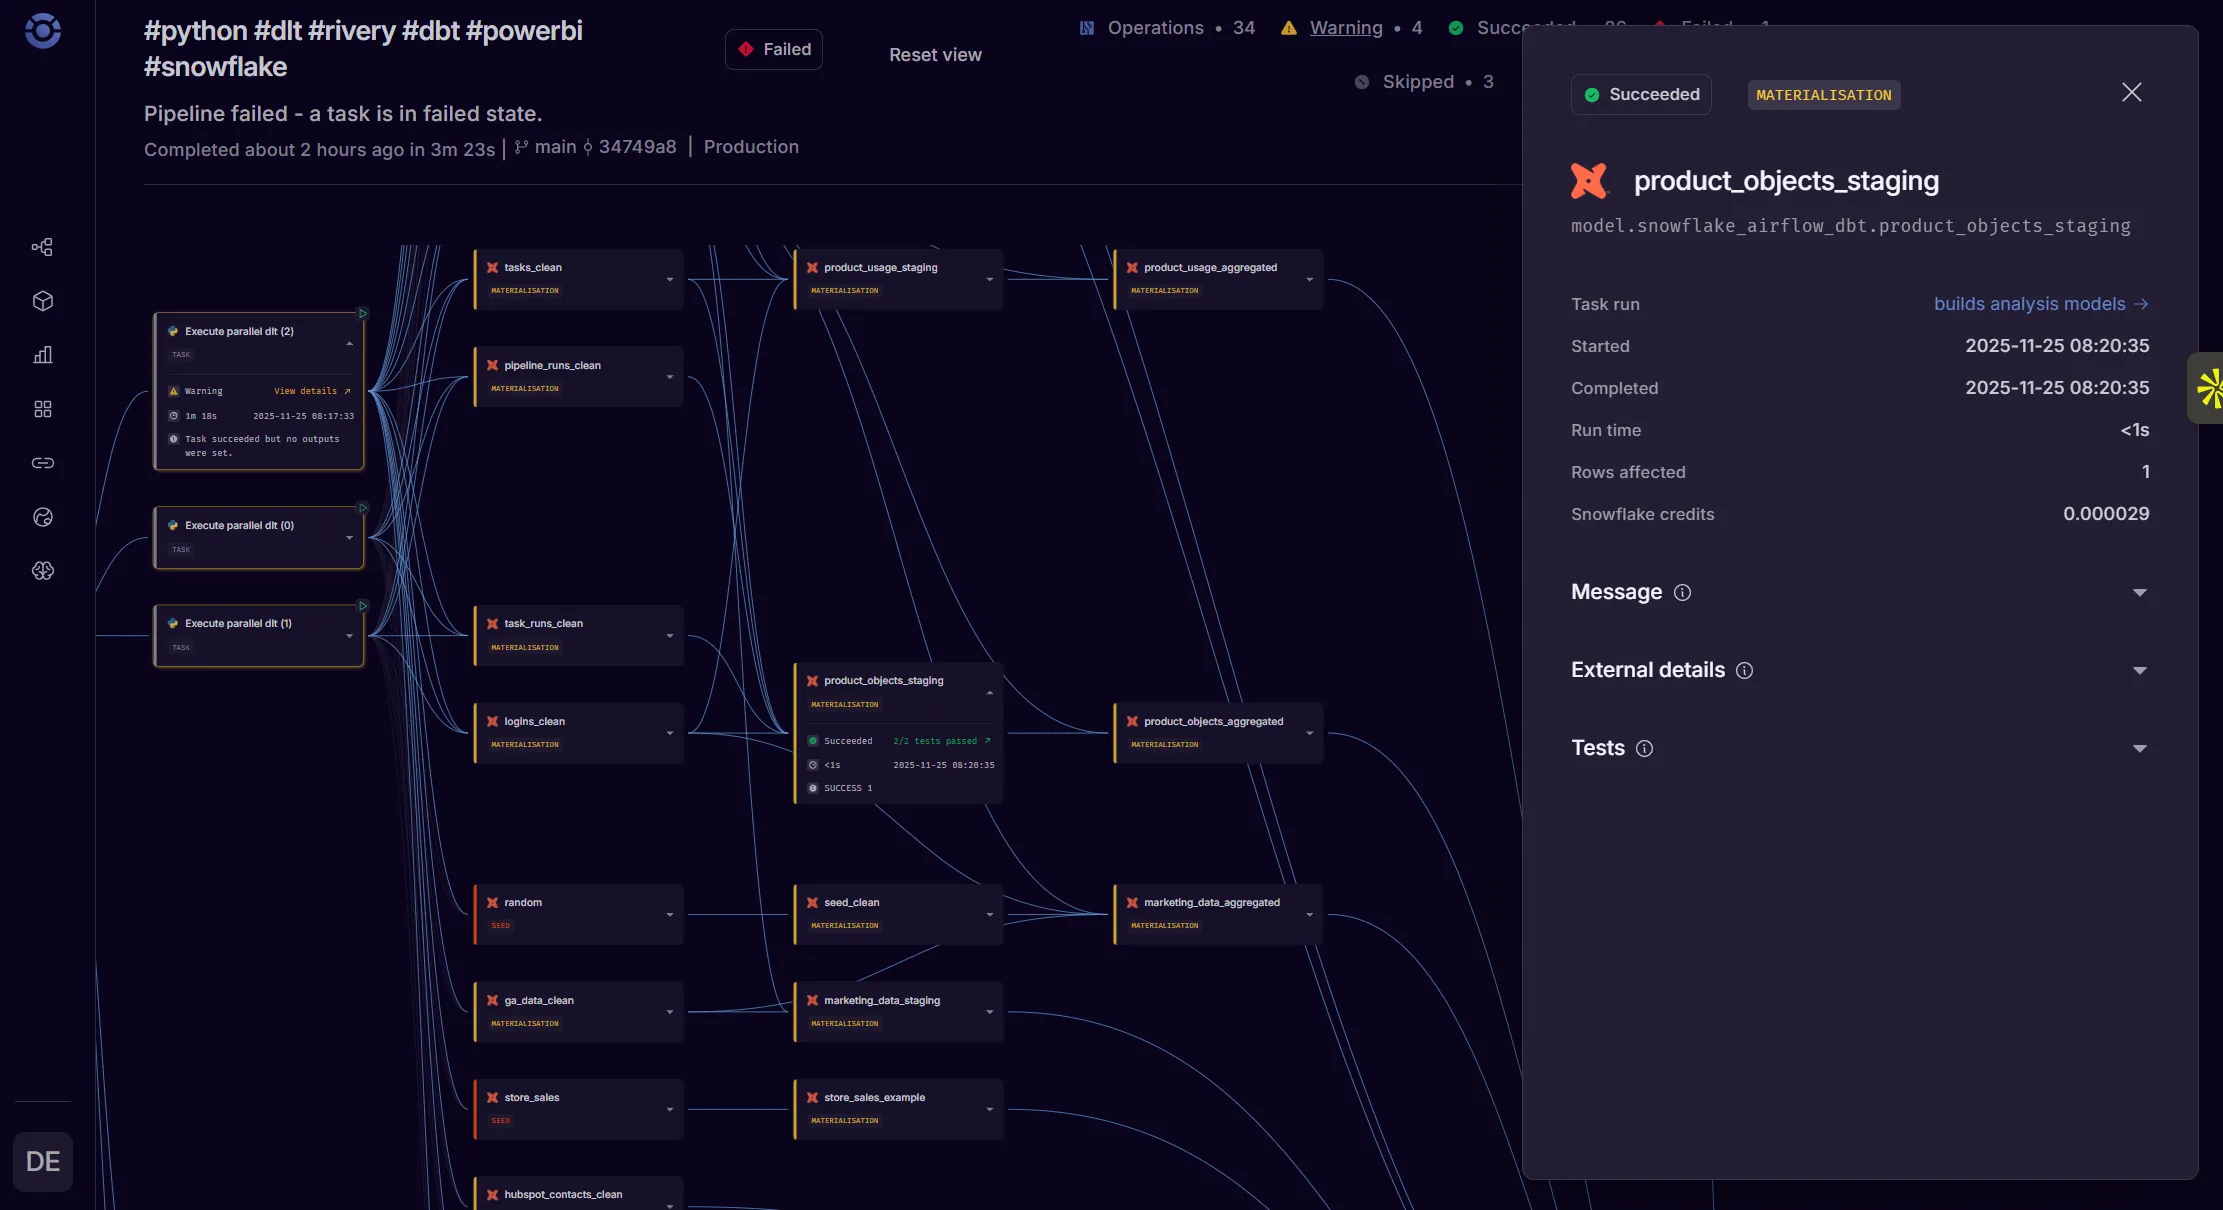Click the globe sidebar icon
This screenshot has width=2223, height=1210.
[42, 517]
